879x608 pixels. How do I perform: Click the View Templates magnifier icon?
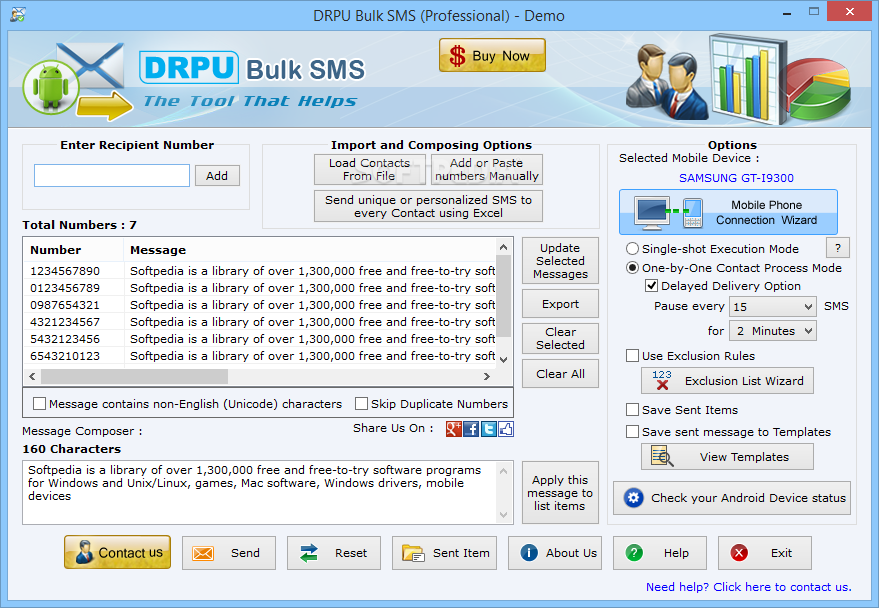pos(661,457)
